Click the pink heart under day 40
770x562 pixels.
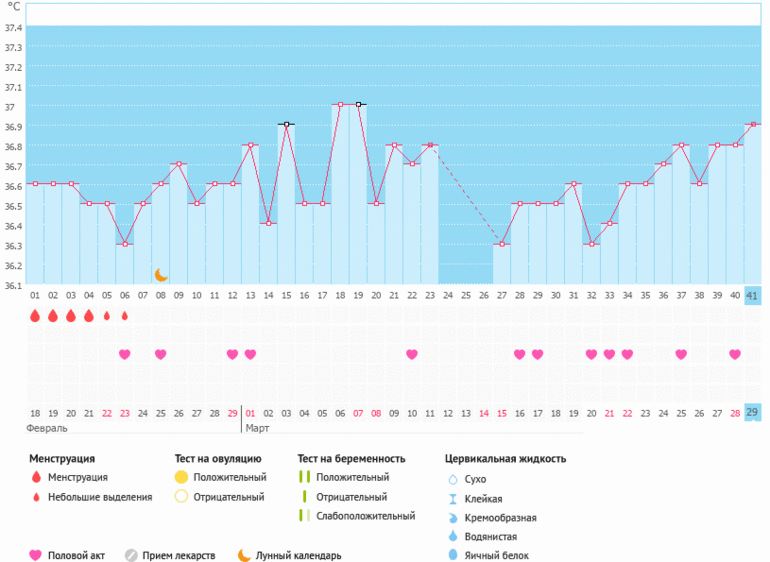coord(735,354)
